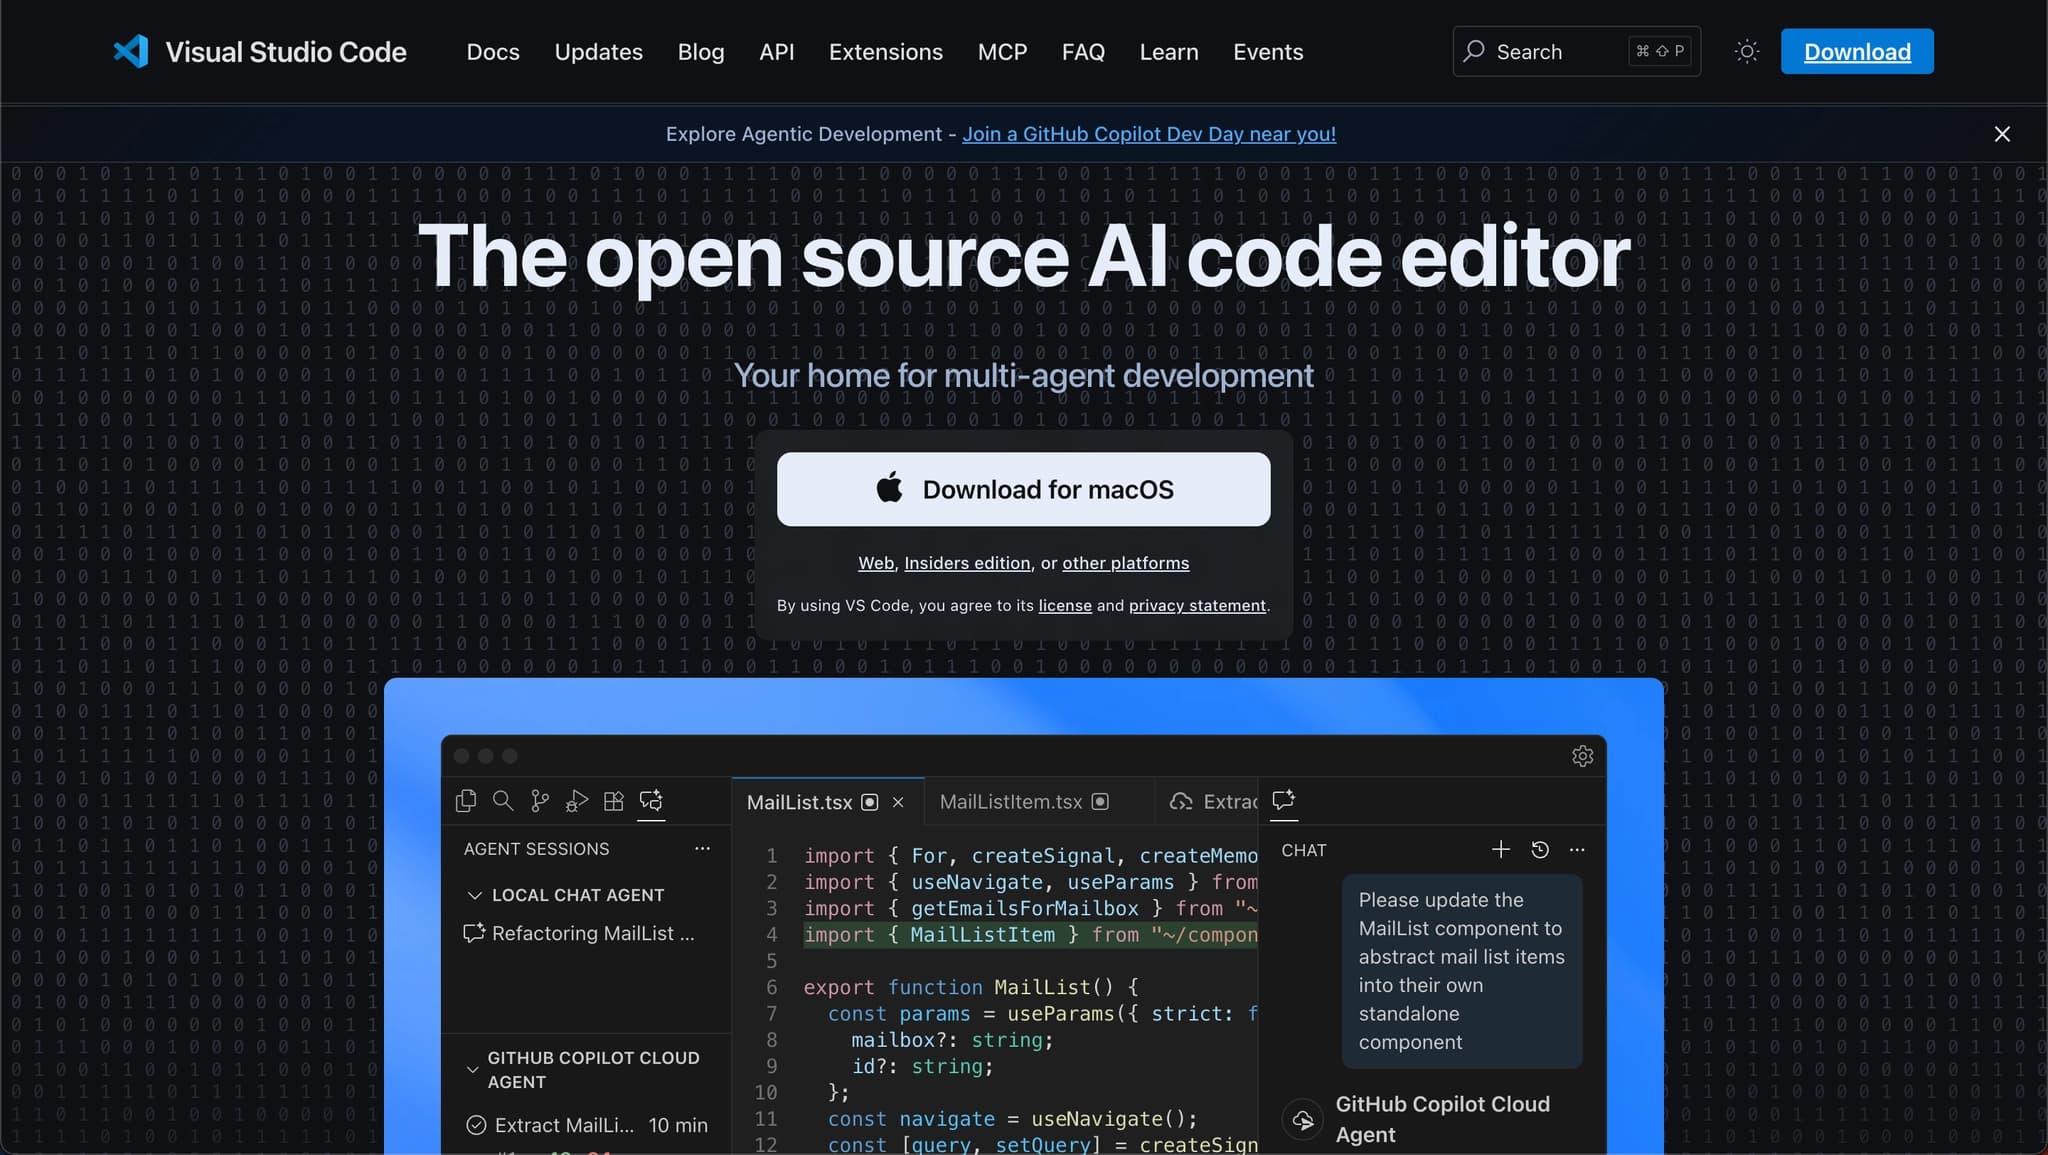Click inside the Search input field
Screen dimensions: 2048x1155
(x=1560, y=51)
